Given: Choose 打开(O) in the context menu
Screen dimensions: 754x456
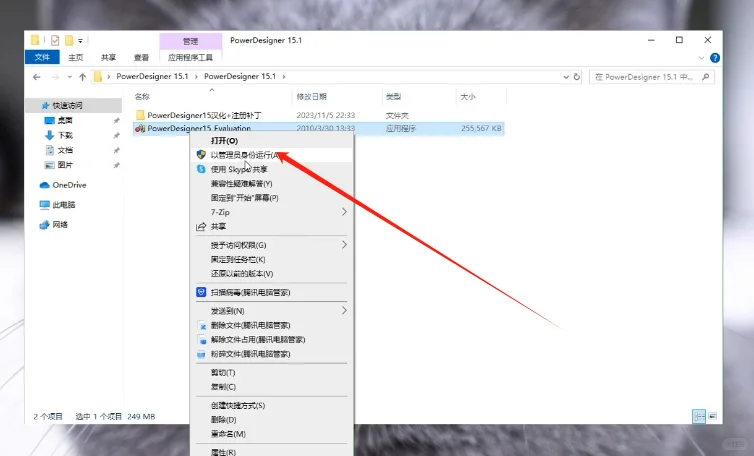Looking at the screenshot, I should point(272,140).
